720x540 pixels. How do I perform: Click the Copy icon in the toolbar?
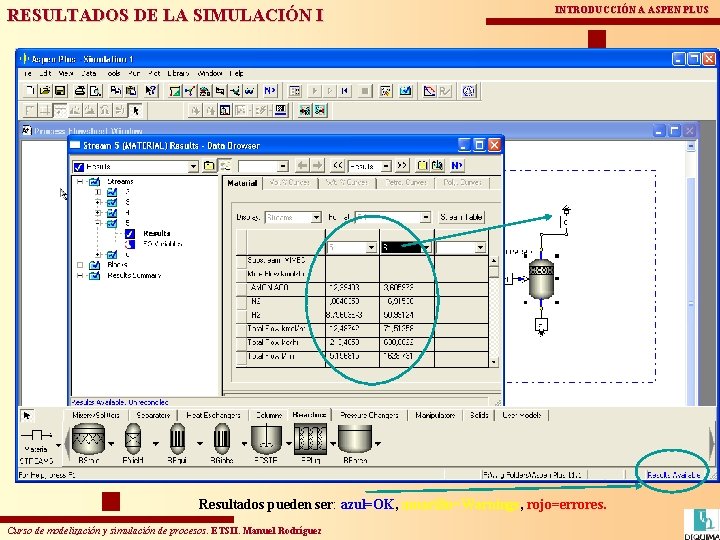click(x=117, y=91)
